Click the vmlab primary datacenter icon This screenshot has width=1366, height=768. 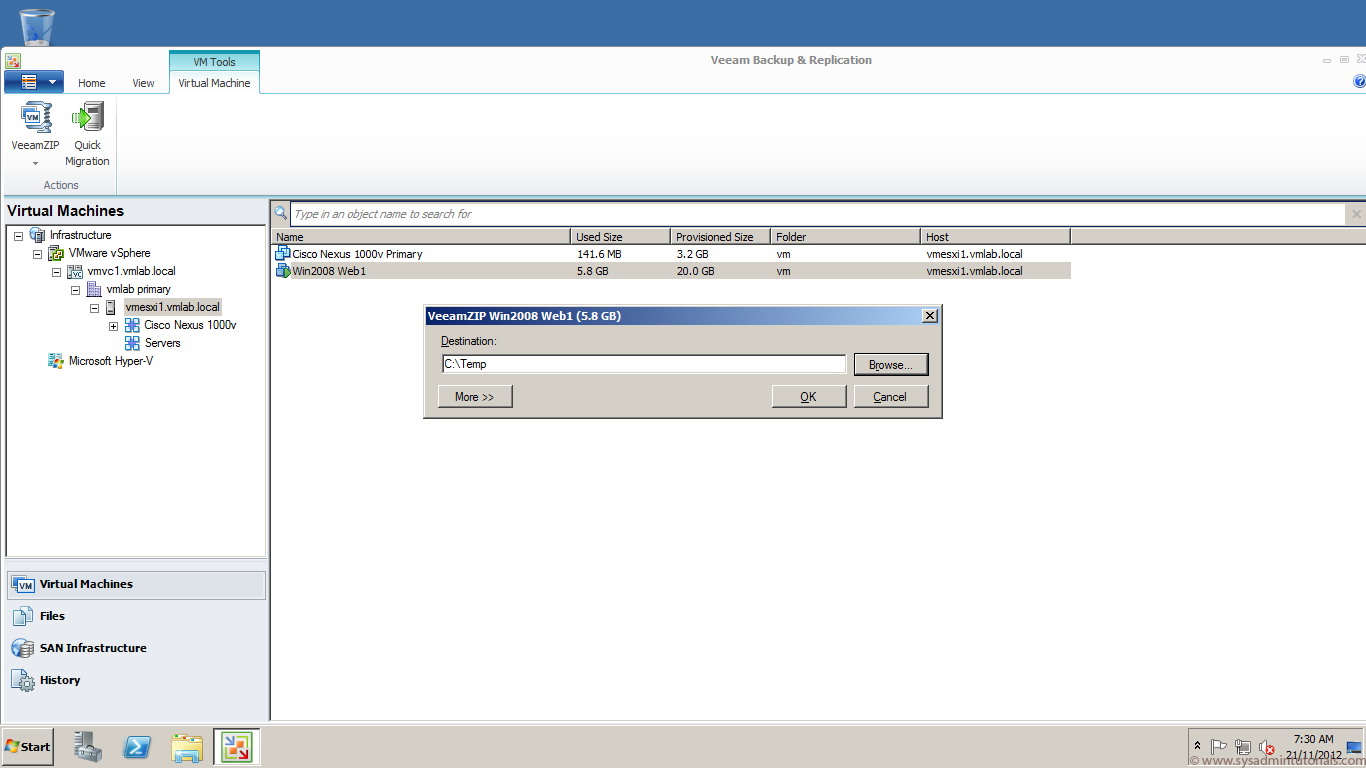94,289
